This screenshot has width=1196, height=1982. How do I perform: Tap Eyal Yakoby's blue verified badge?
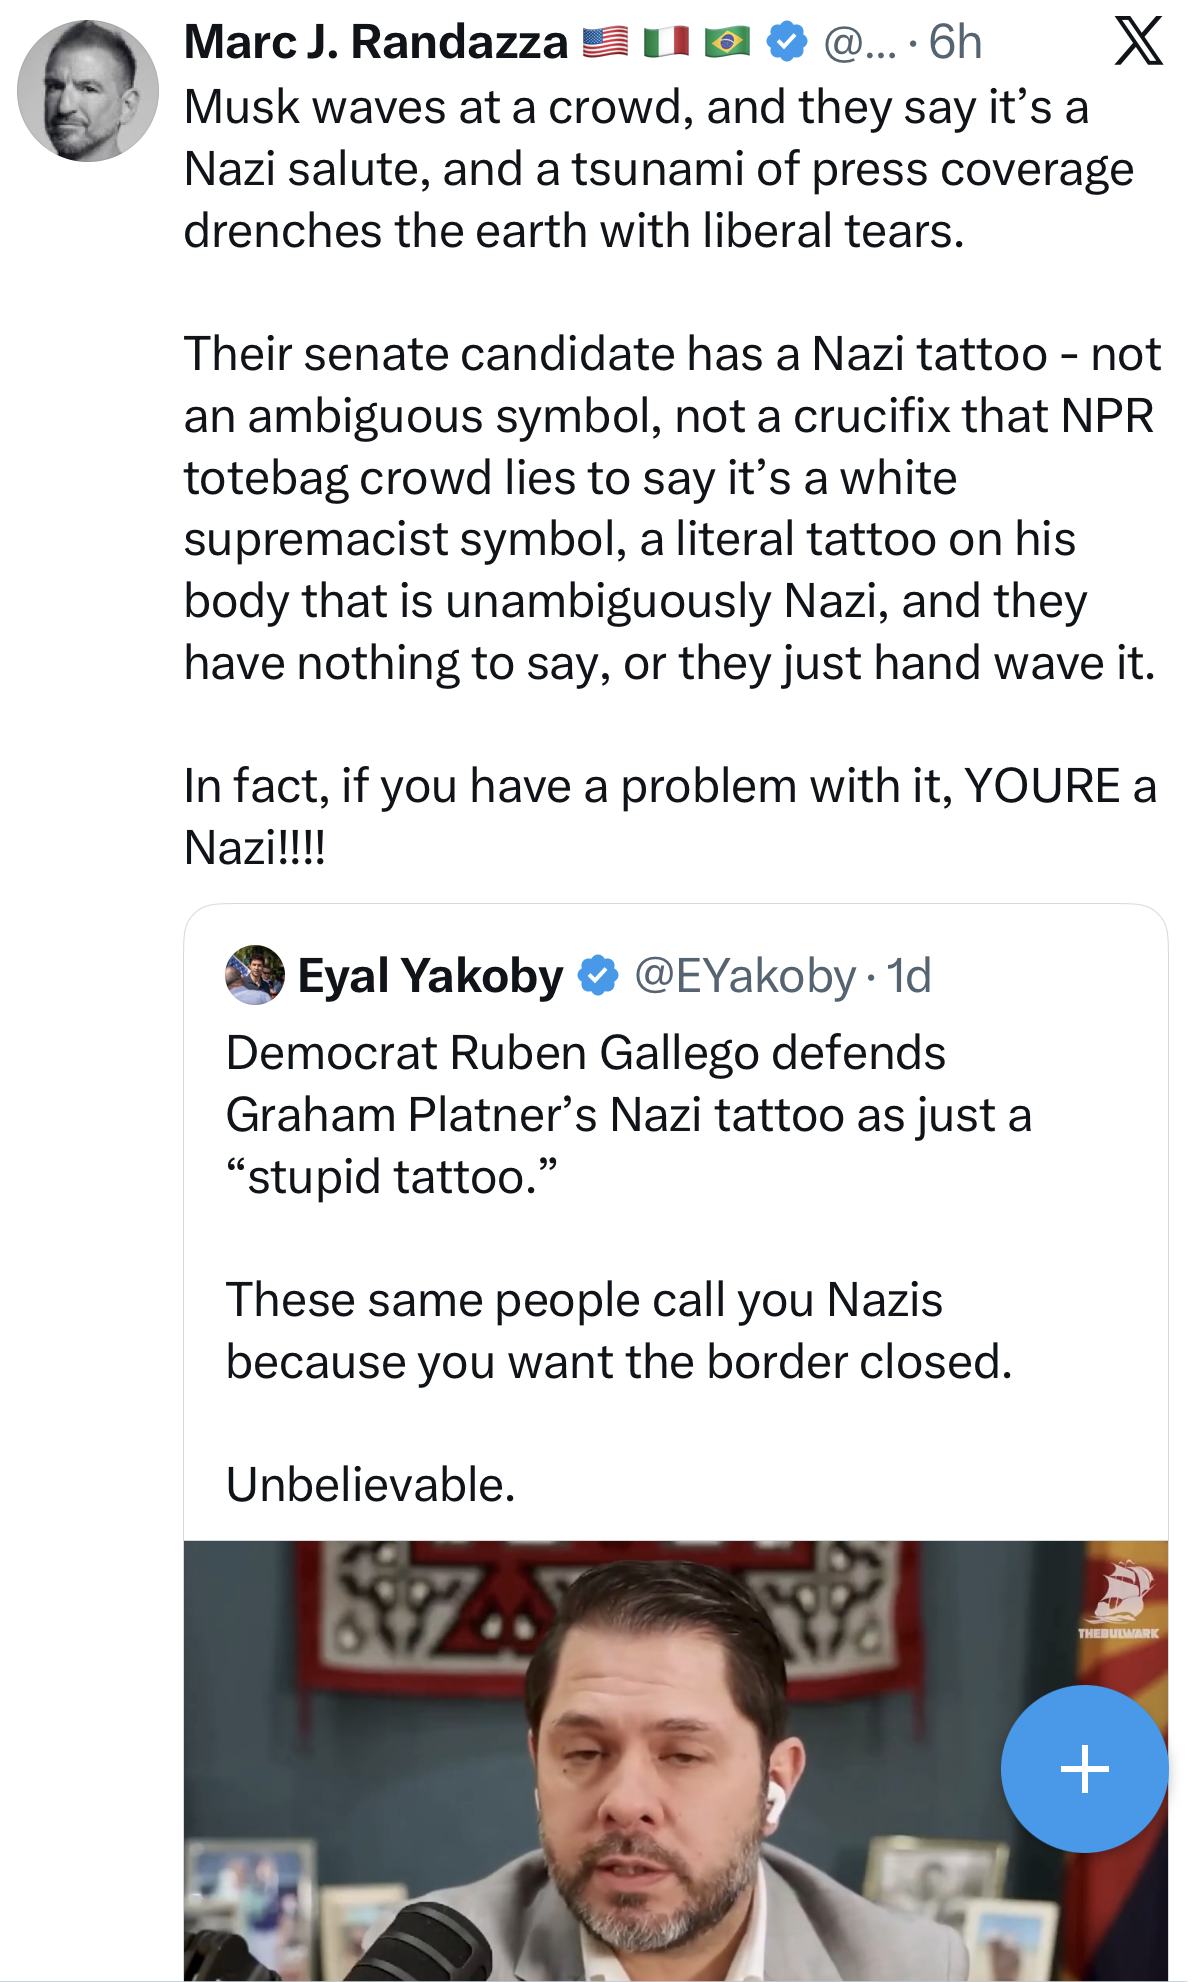598,975
